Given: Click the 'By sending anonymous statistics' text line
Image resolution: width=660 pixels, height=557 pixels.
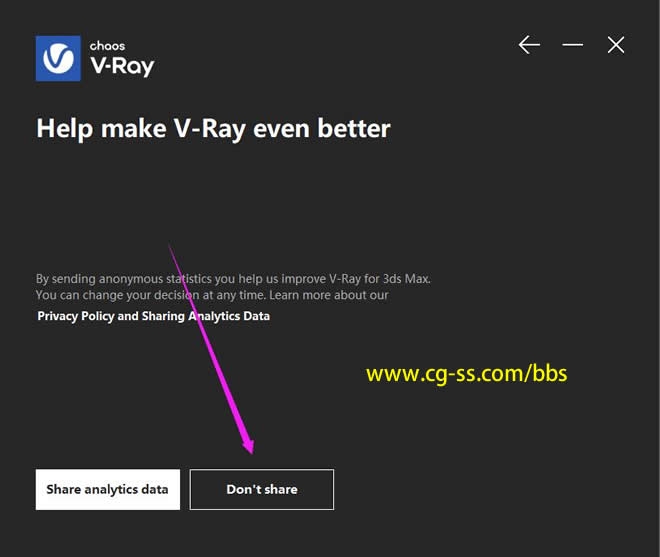Looking at the screenshot, I should 233,279.
